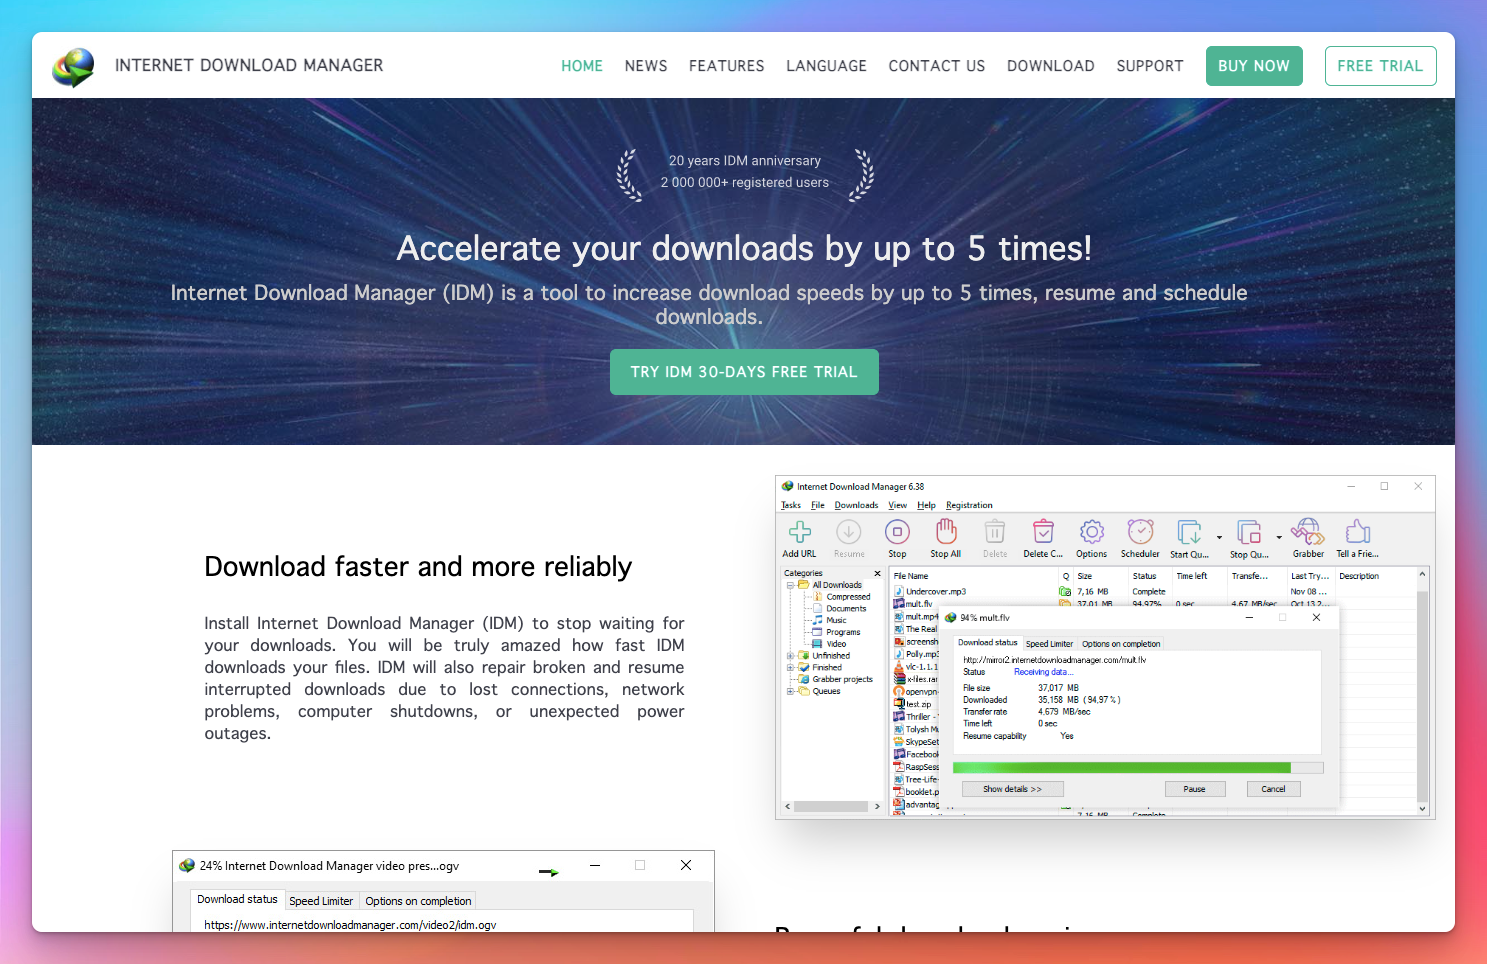Viewport: 1487px width, 964px height.
Task: Open the Stop Queue dropdown arrow
Action: pos(1279,537)
